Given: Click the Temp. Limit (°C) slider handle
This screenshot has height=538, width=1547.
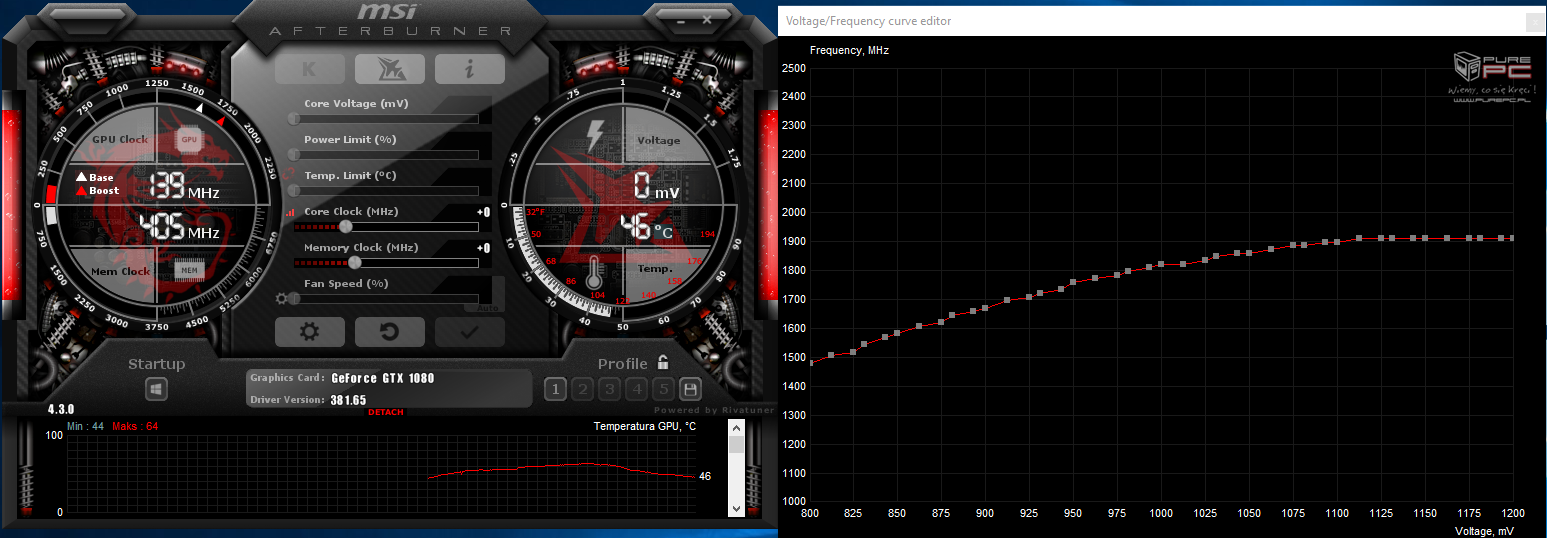Looking at the screenshot, I should (x=295, y=190).
